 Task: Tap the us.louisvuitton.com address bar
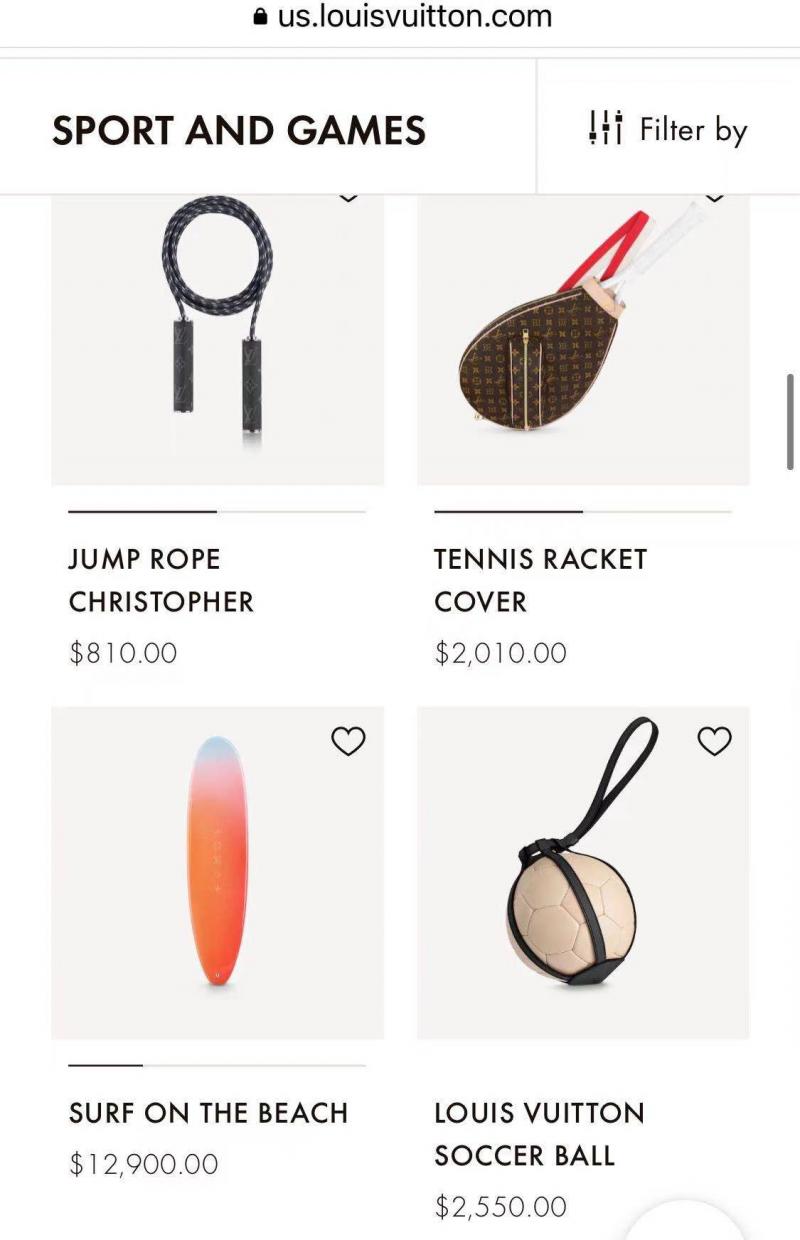click(x=400, y=17)
